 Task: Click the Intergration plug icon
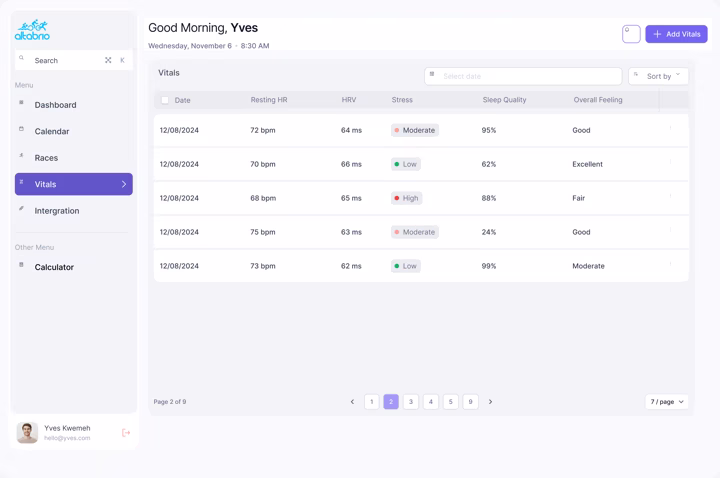click(x=21, y=208)
